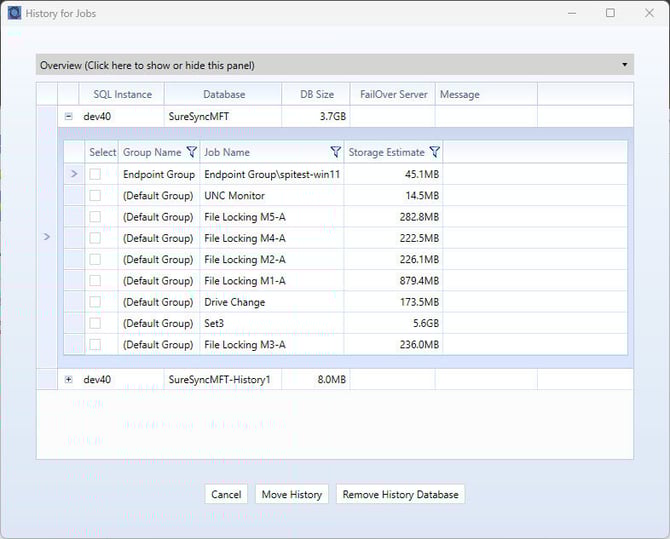Image resolution: width=670 pixels, height=539 pixels.
Task: Click the History for Jobs window icon
Action: click(14, 13)
